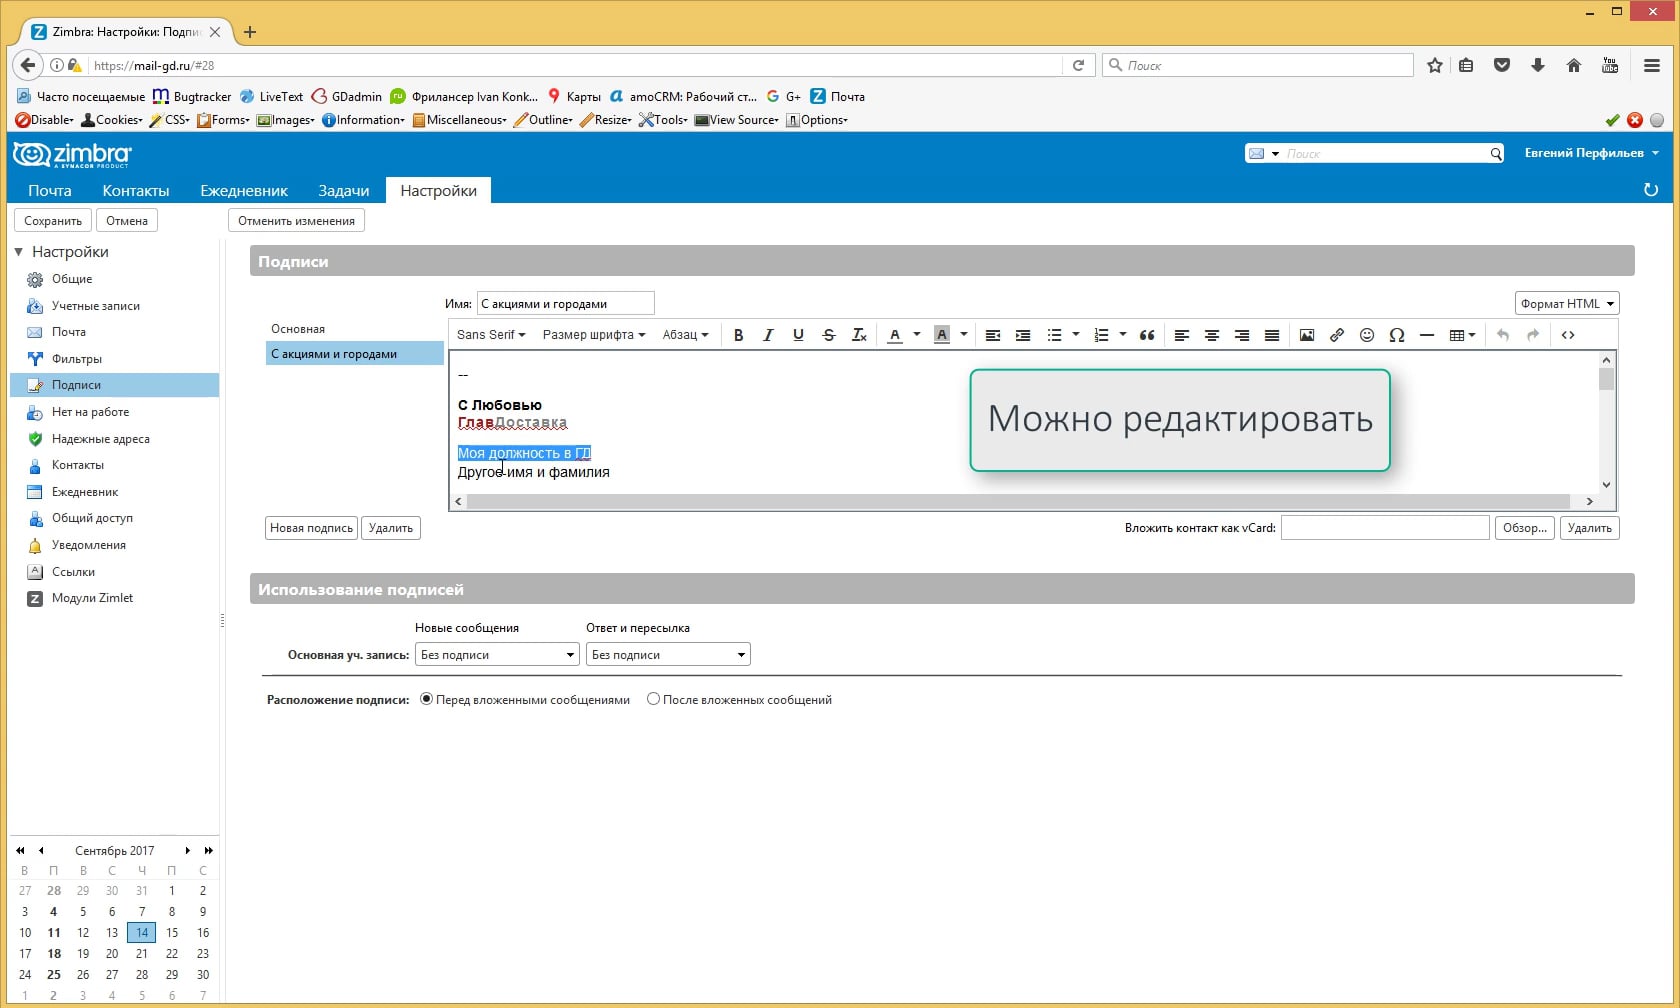
Task: Click 'Обзор...' to browse vCard contact
Action: 1525,527
